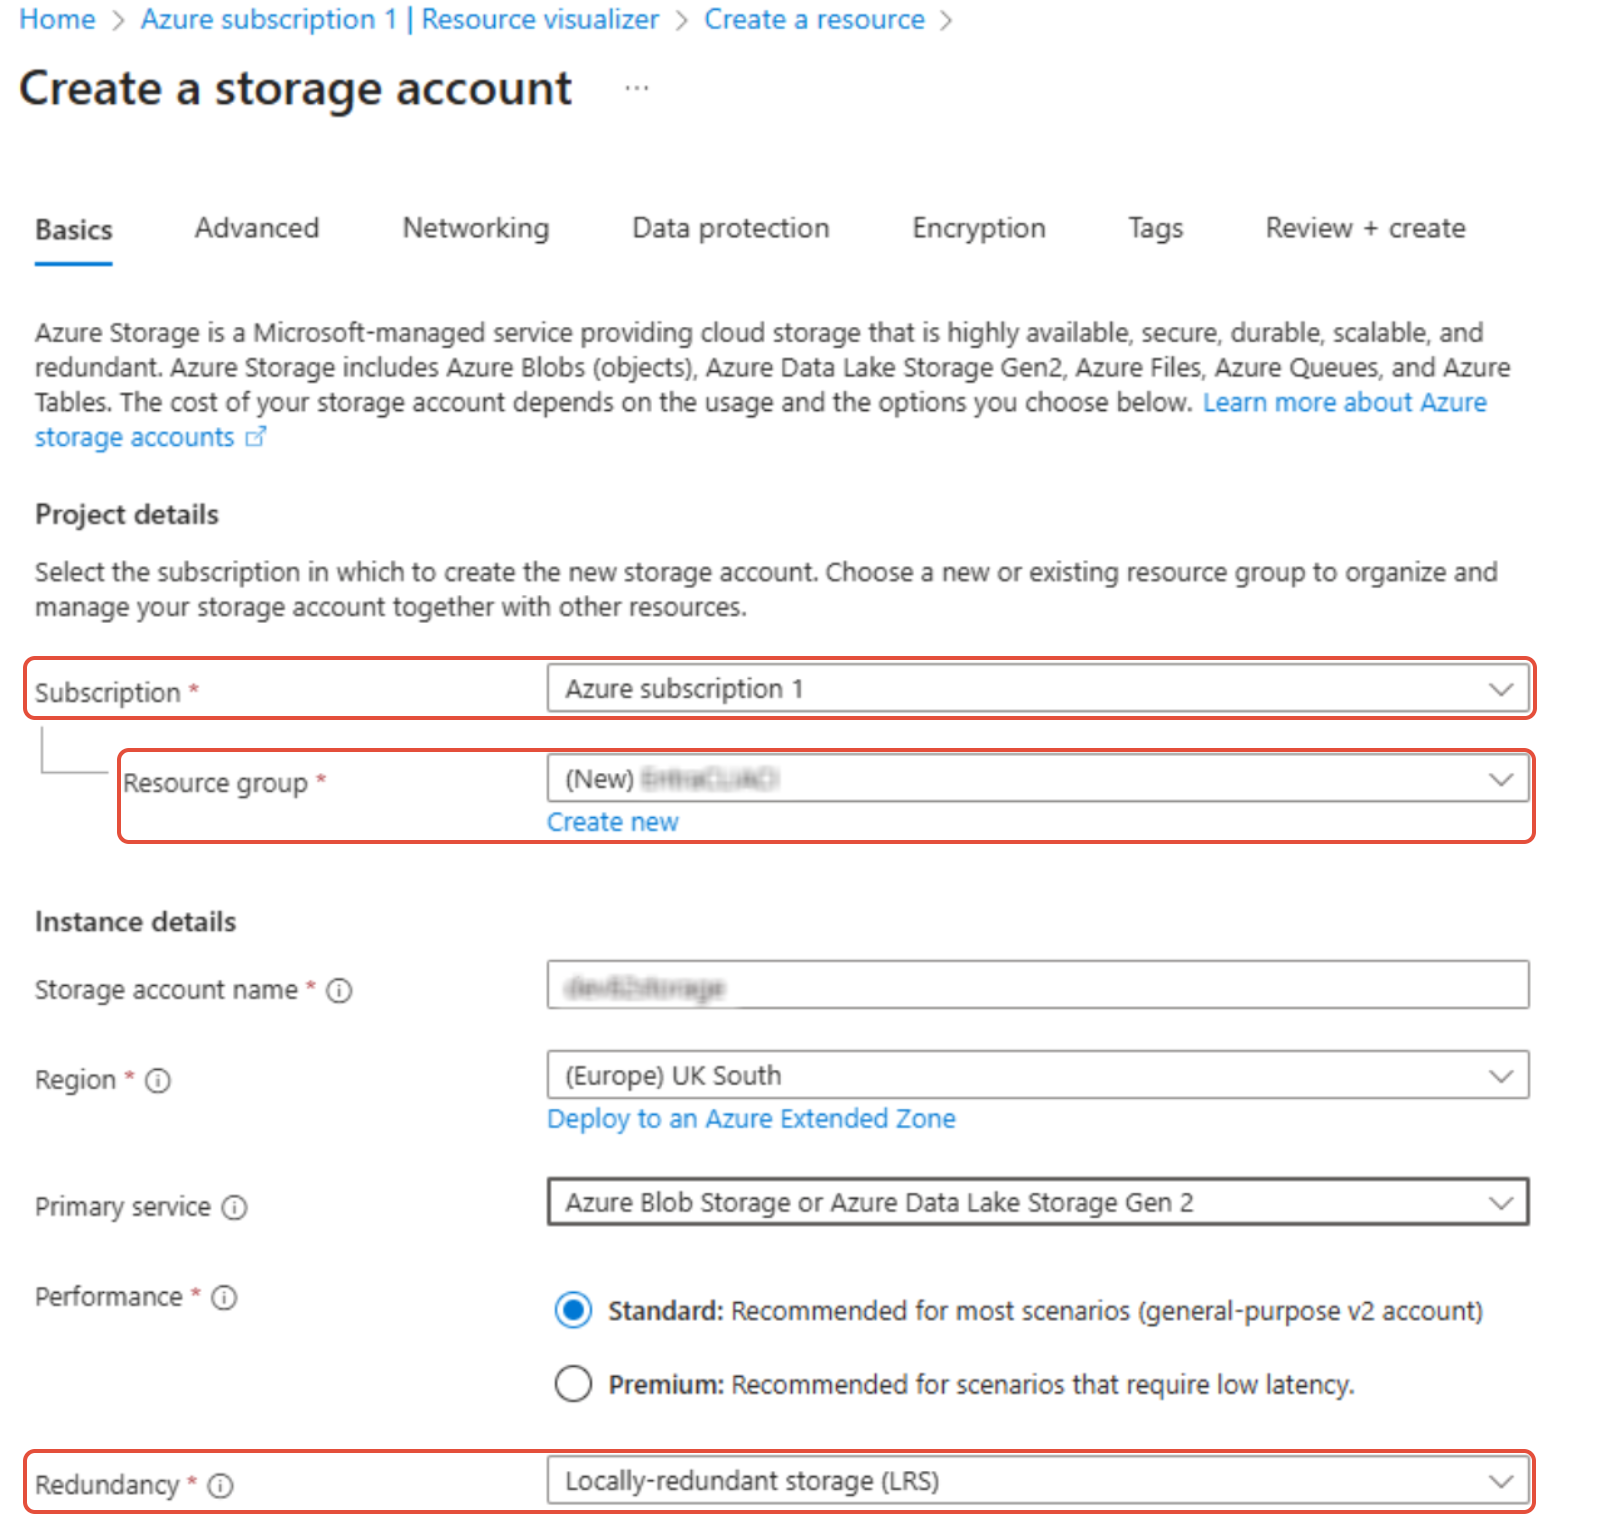Select the Tags tab
Viewport: 1612px width, 1535px height.
pyautogui.click(x=1155, y=228)
